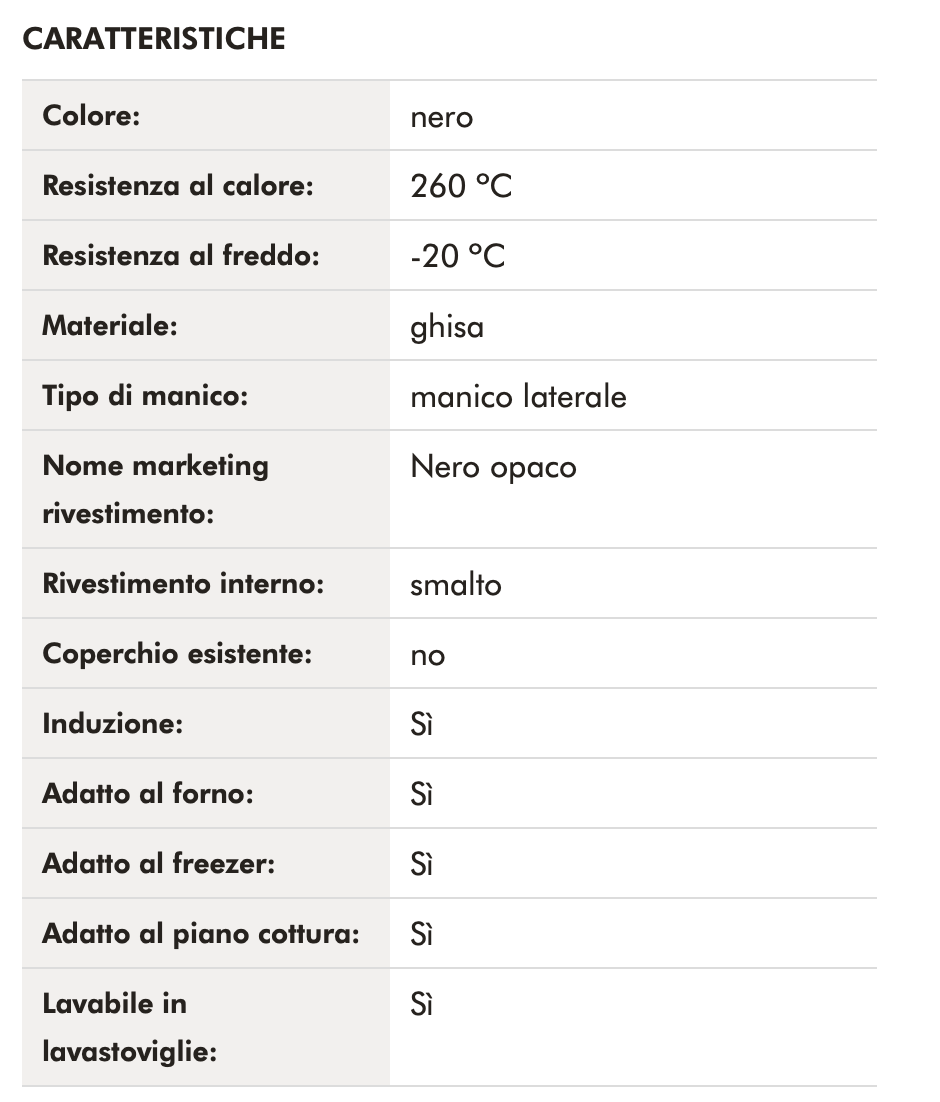Click the "Colore:" label

point(91,115)
